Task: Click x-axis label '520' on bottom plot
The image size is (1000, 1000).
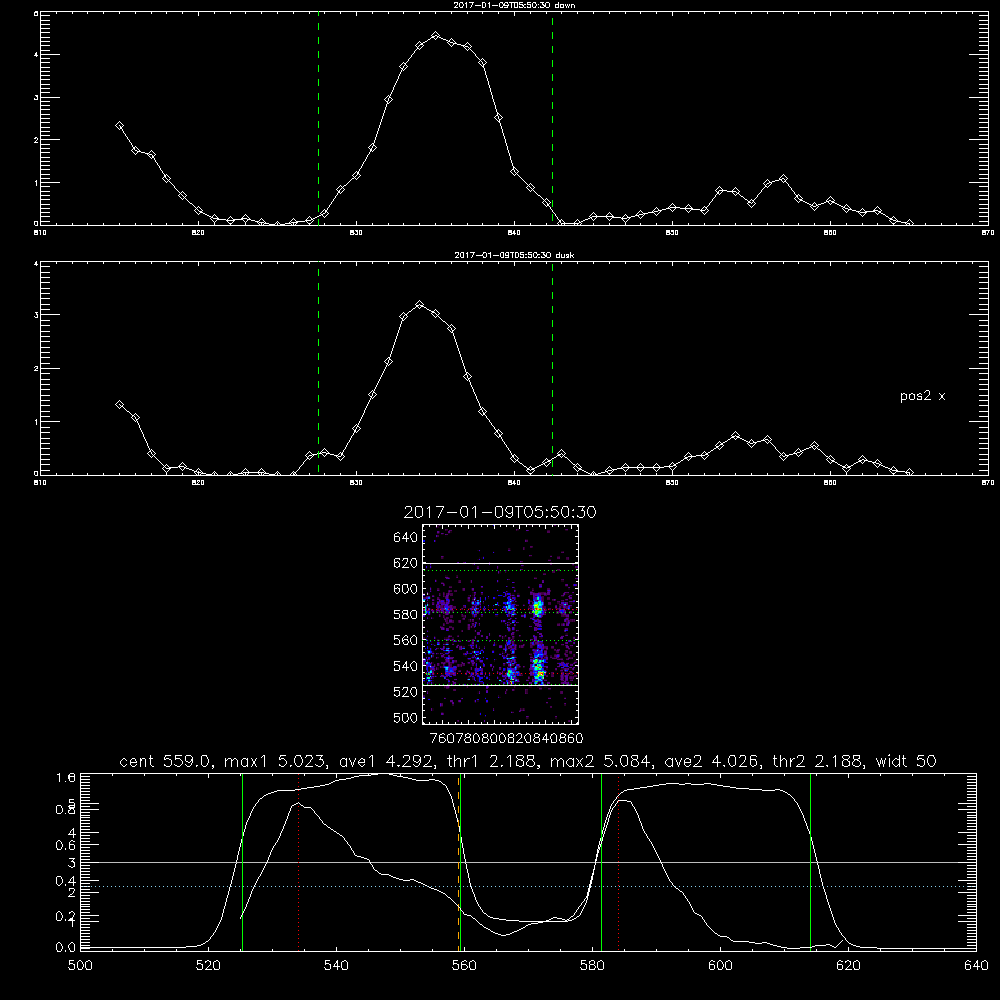Action: point(208,966)
